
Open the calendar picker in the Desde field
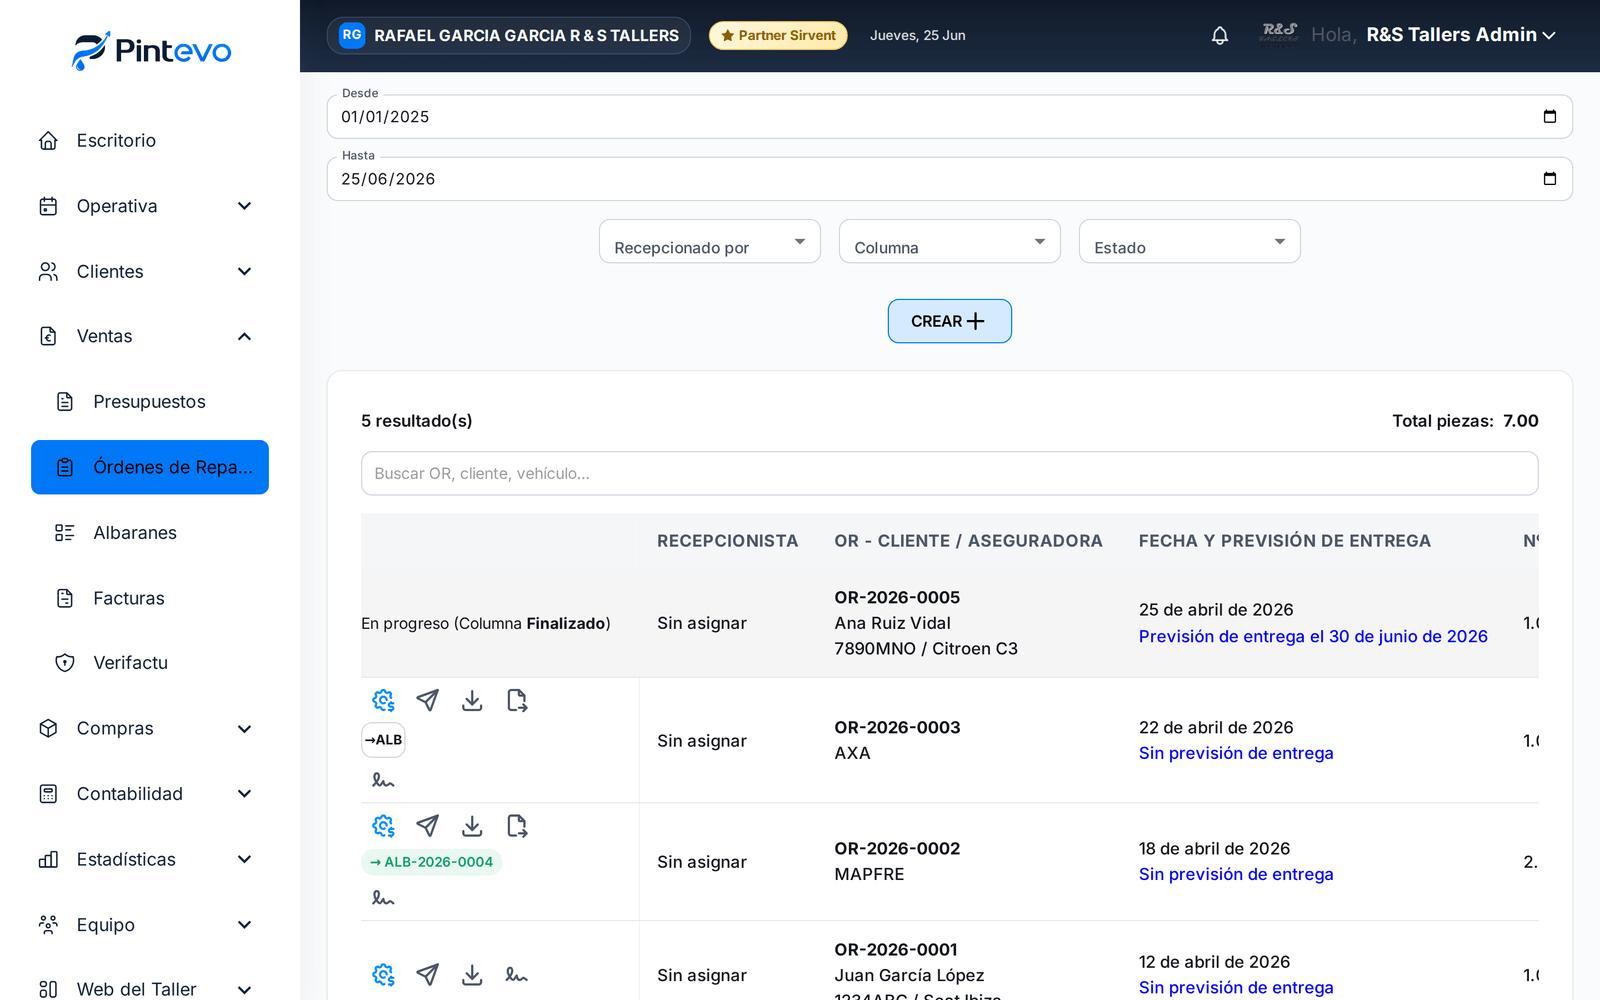1550,117
